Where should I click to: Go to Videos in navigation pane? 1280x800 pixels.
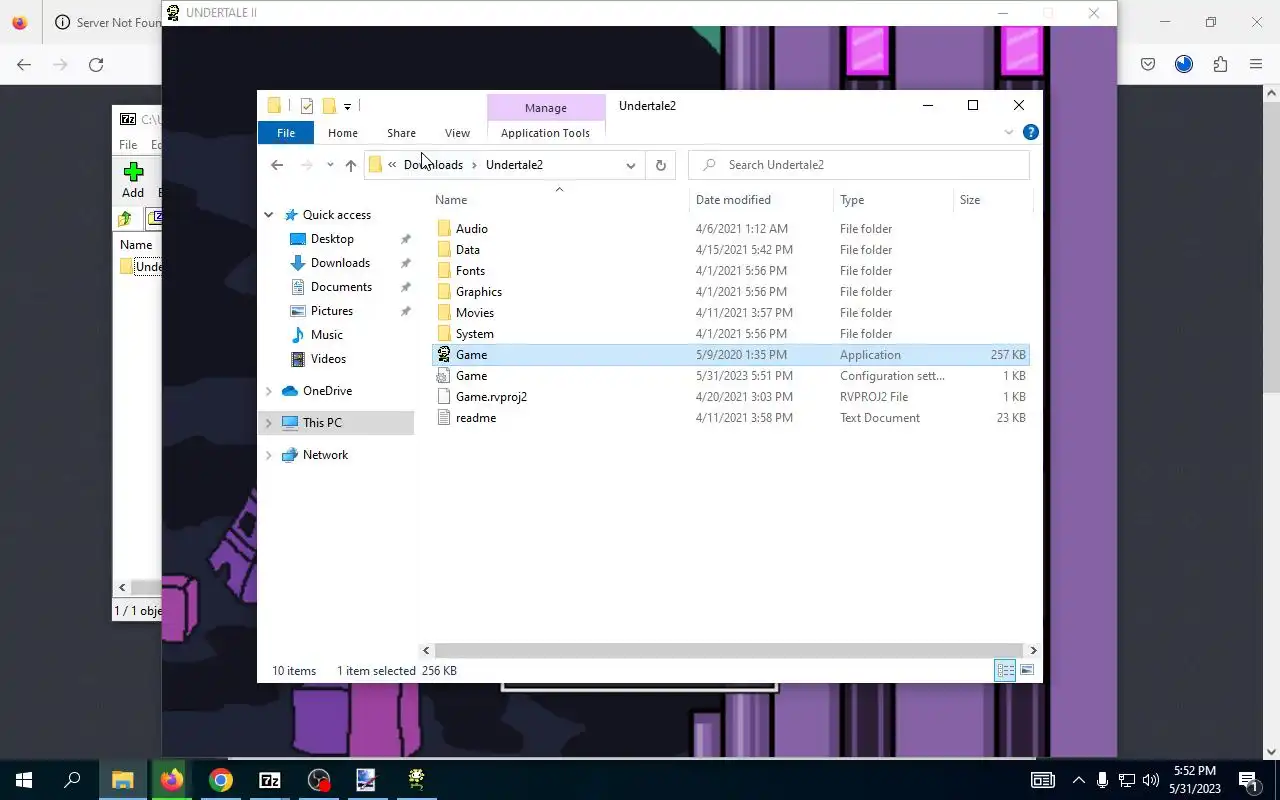click(x=328, y=359)
